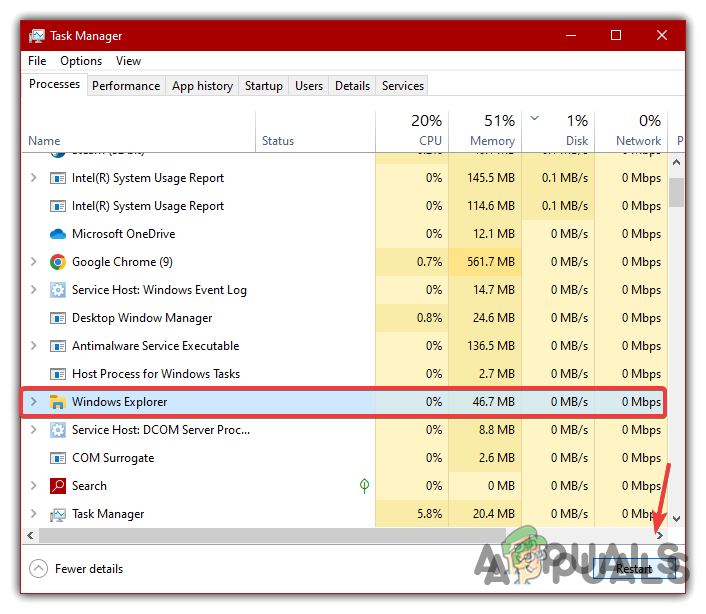706x614 pixels.
Task: Select the Microsoft OneDrive process name
Action: point(123,234)
